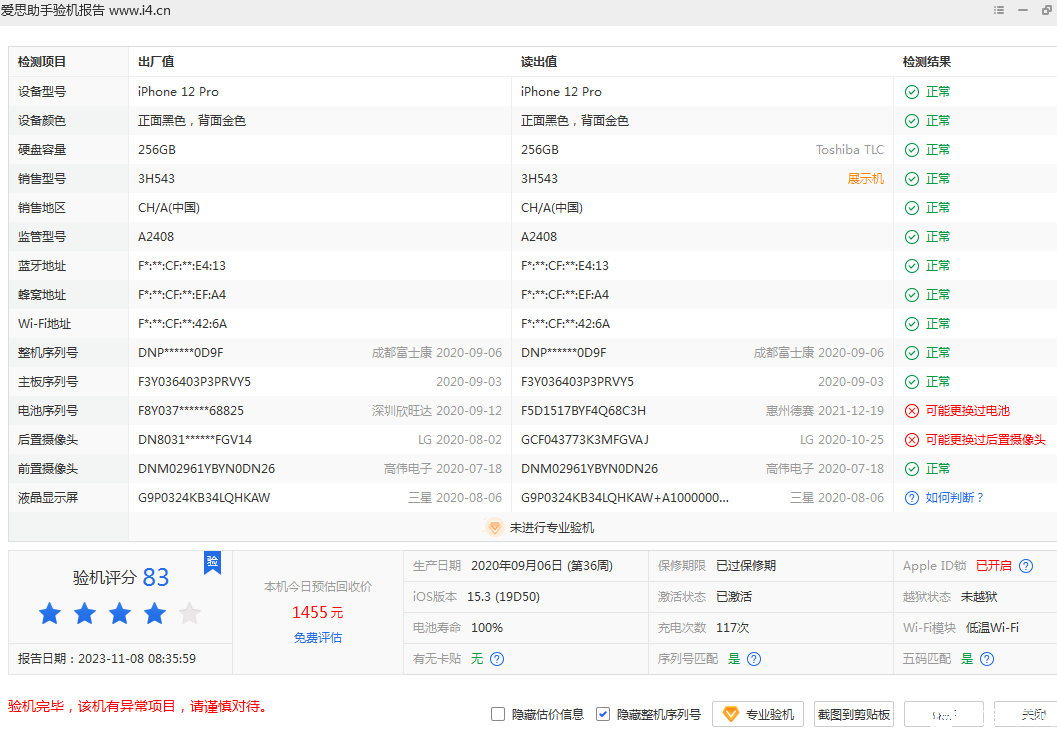Screen dimensions: 1057x730
Task: Click the Toshiba TLC storage label
Action: pyautogui.click(x=849, y=150)
